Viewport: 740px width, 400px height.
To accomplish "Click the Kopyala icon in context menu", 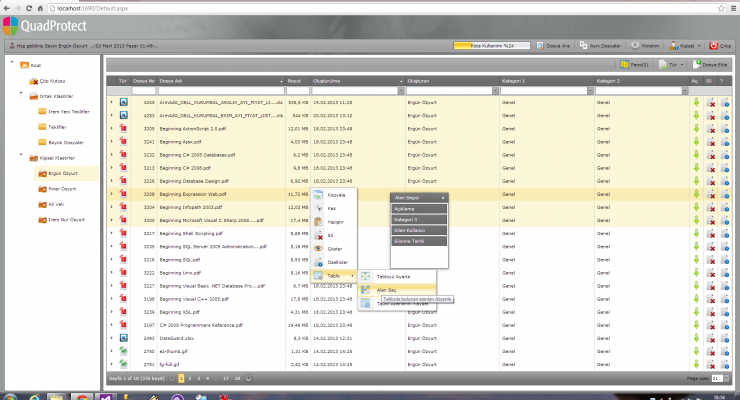I will tap(318, 195).
